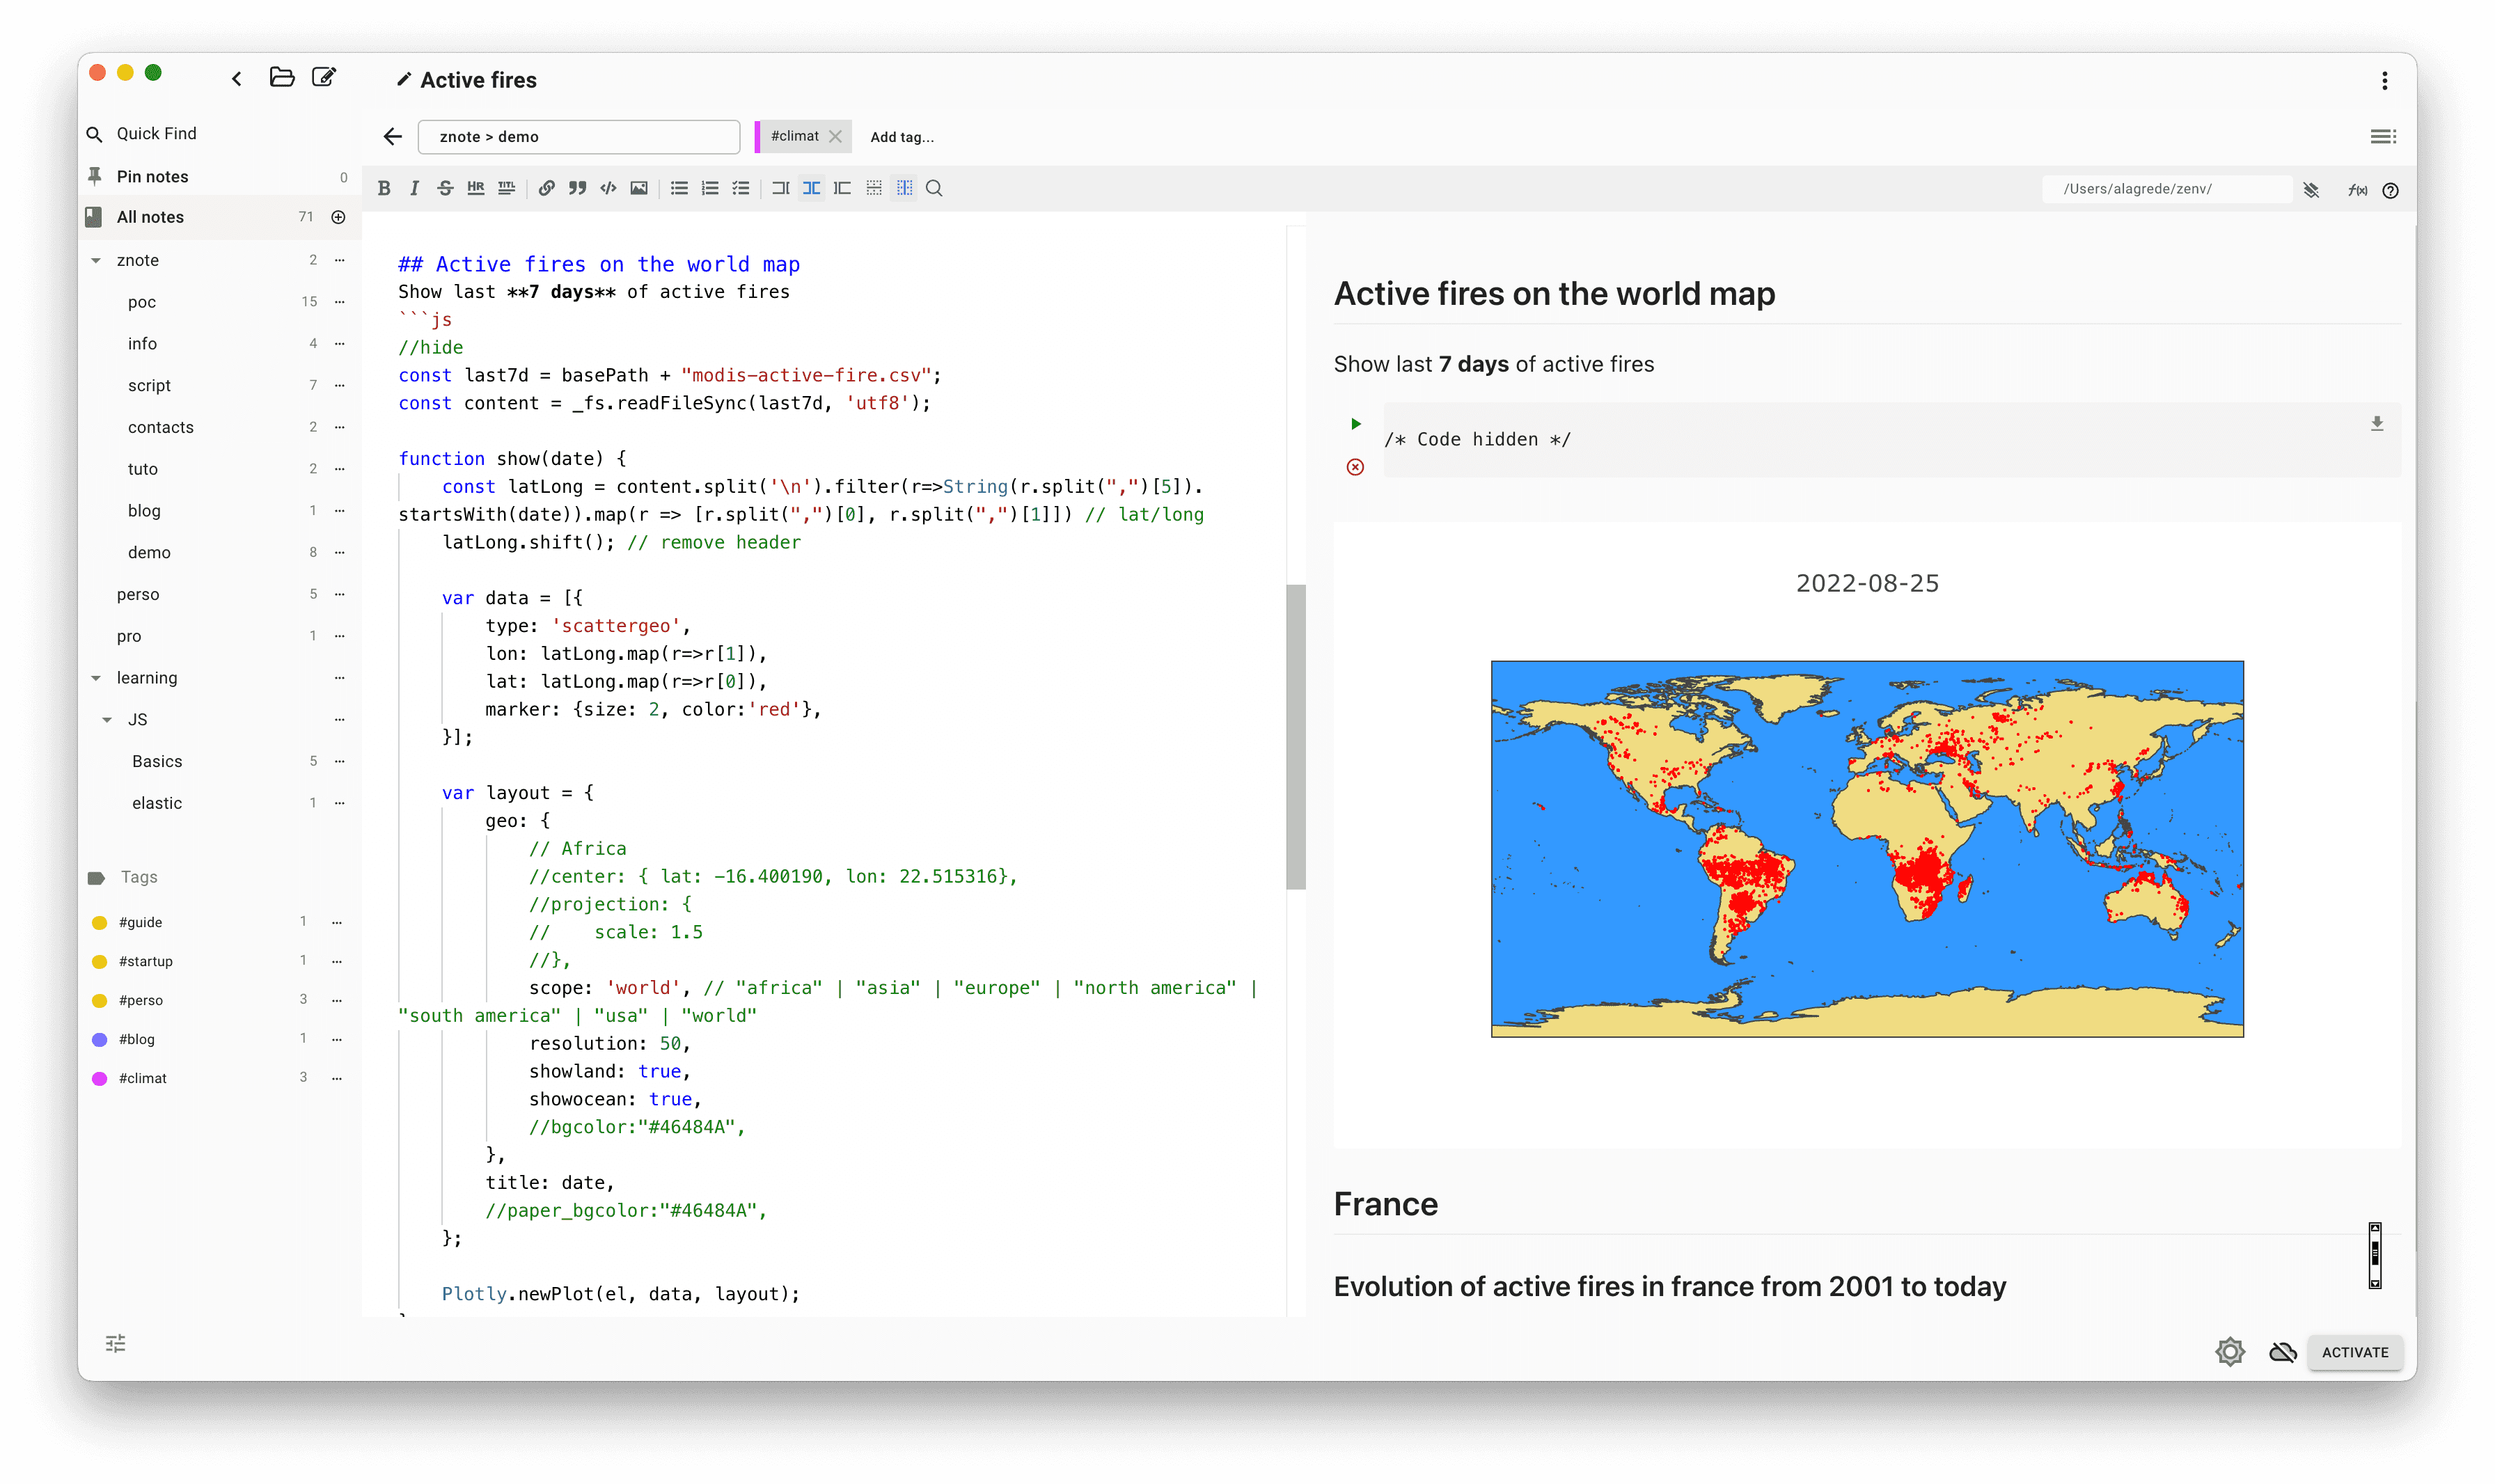This screenshot has height=1484, width=2495.
Task: Apply strikethrough formatting
Action: 445,188
